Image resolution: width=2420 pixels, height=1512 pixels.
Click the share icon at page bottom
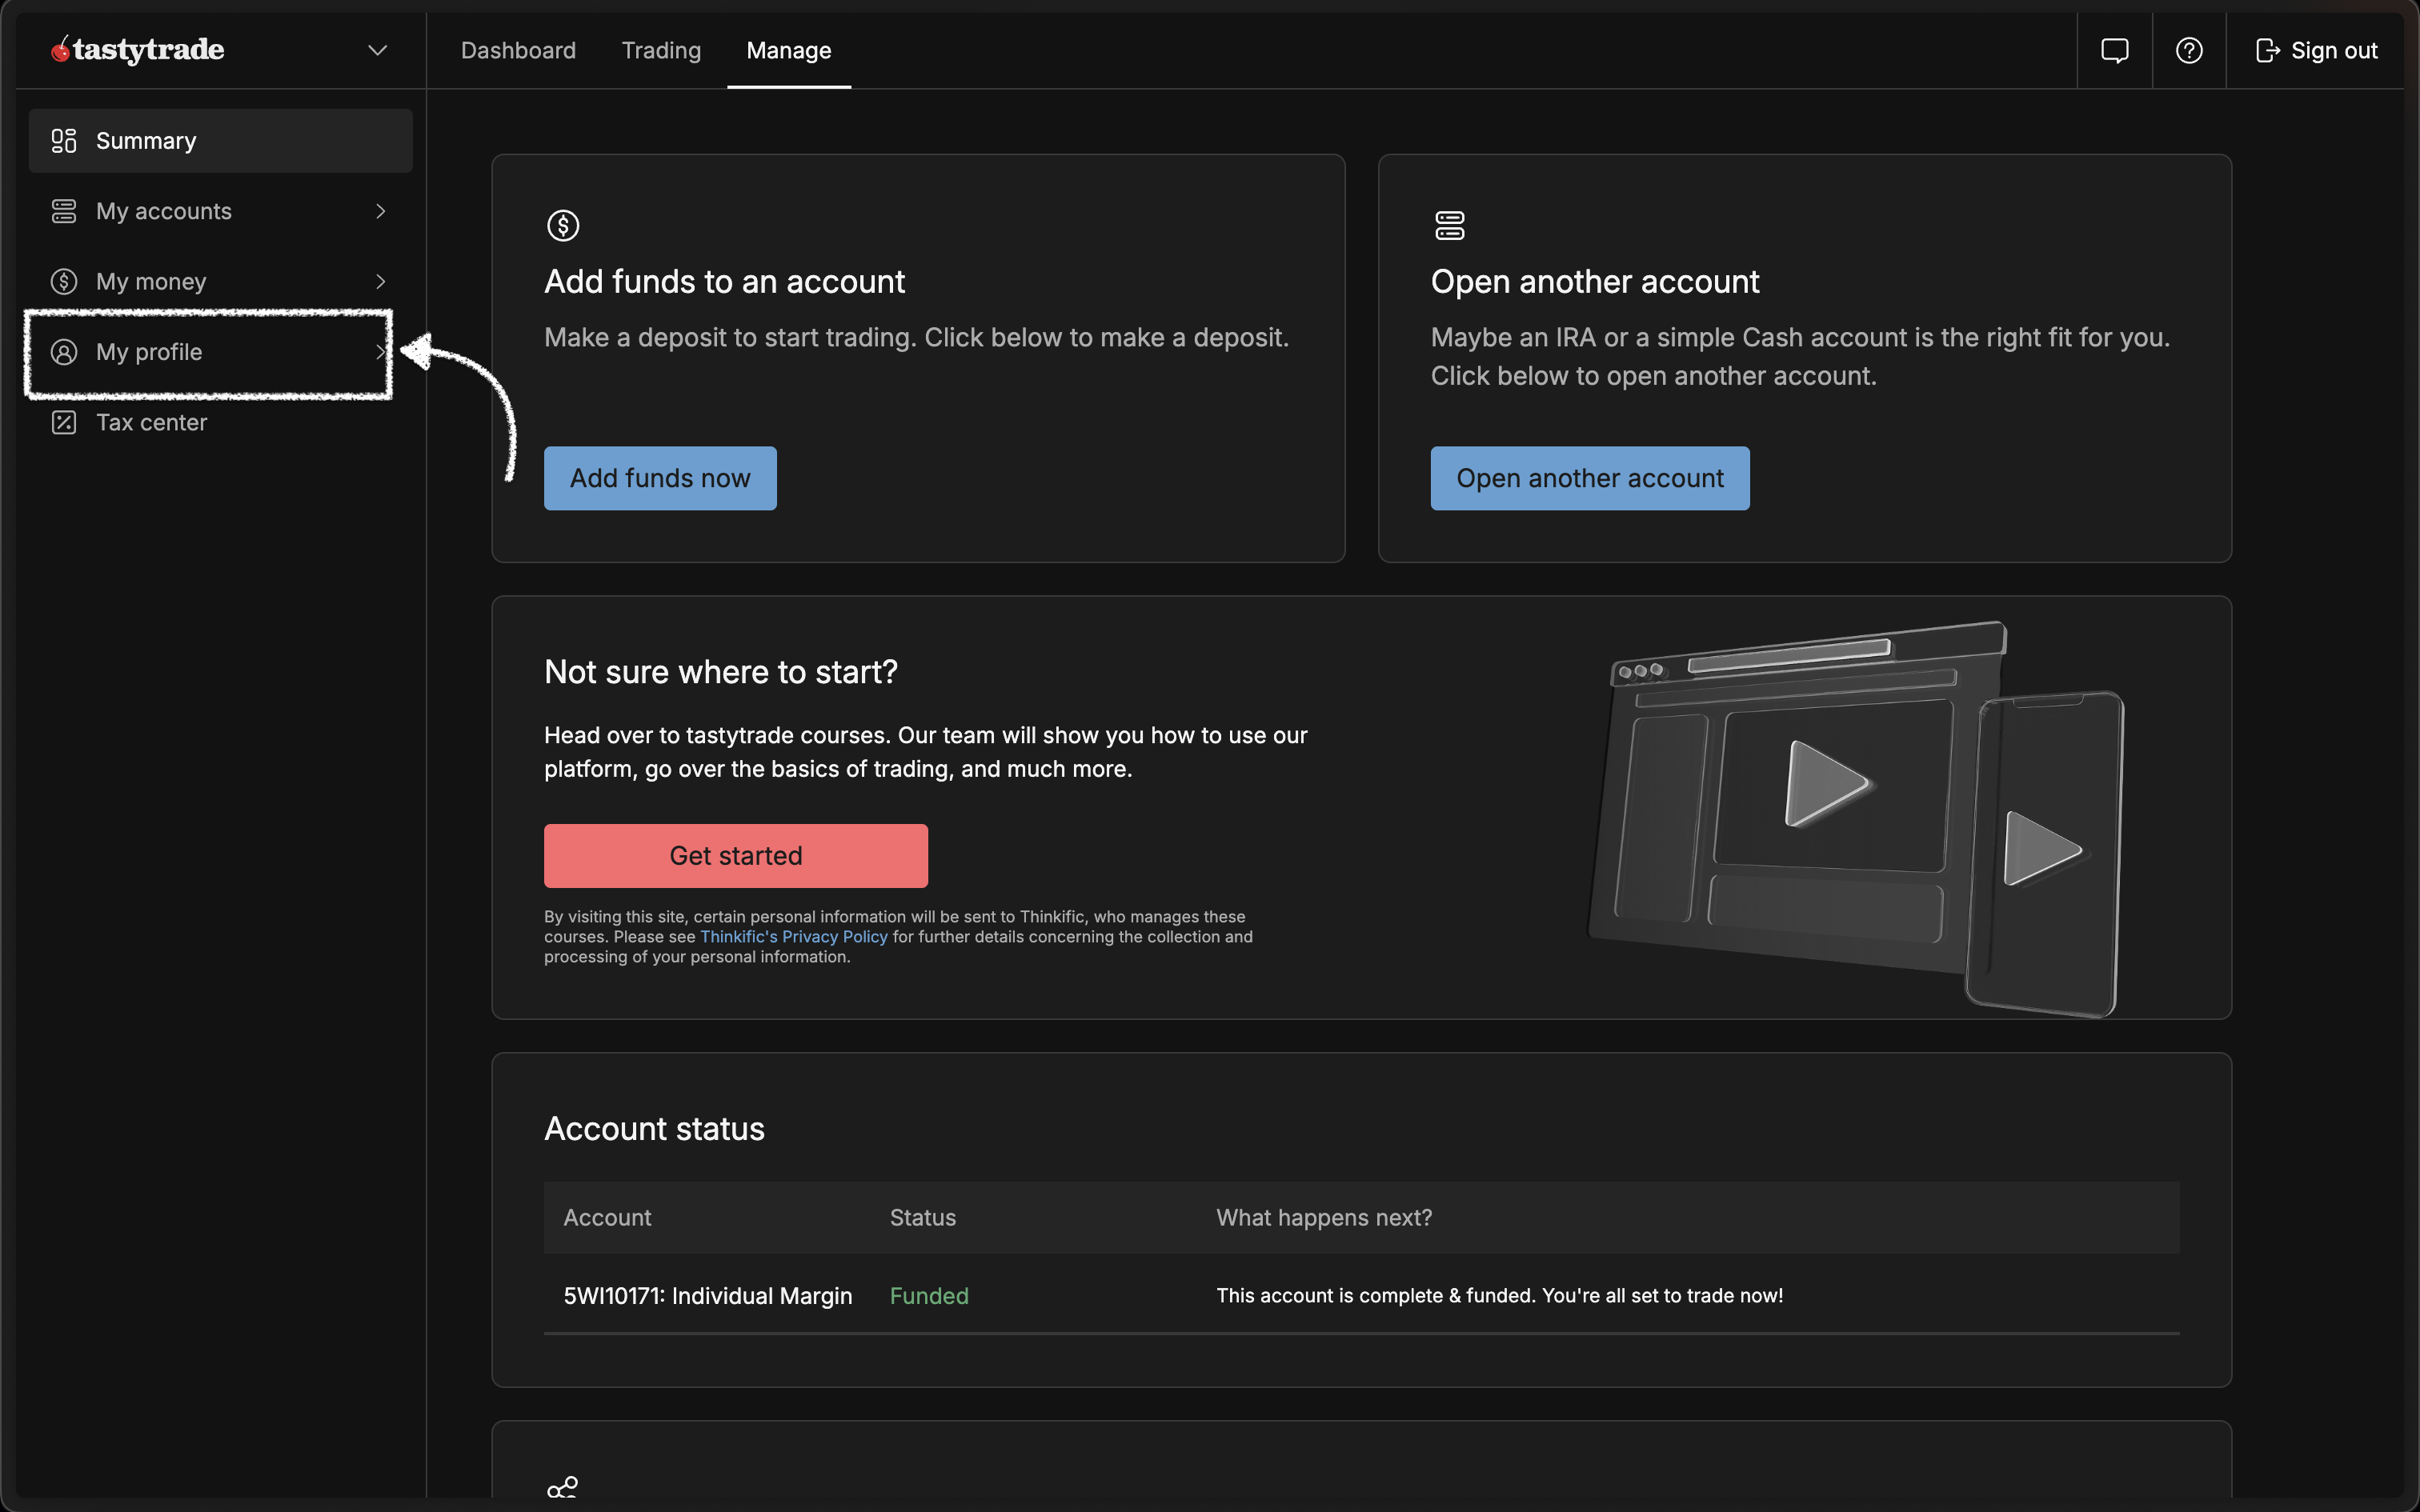562,1488
